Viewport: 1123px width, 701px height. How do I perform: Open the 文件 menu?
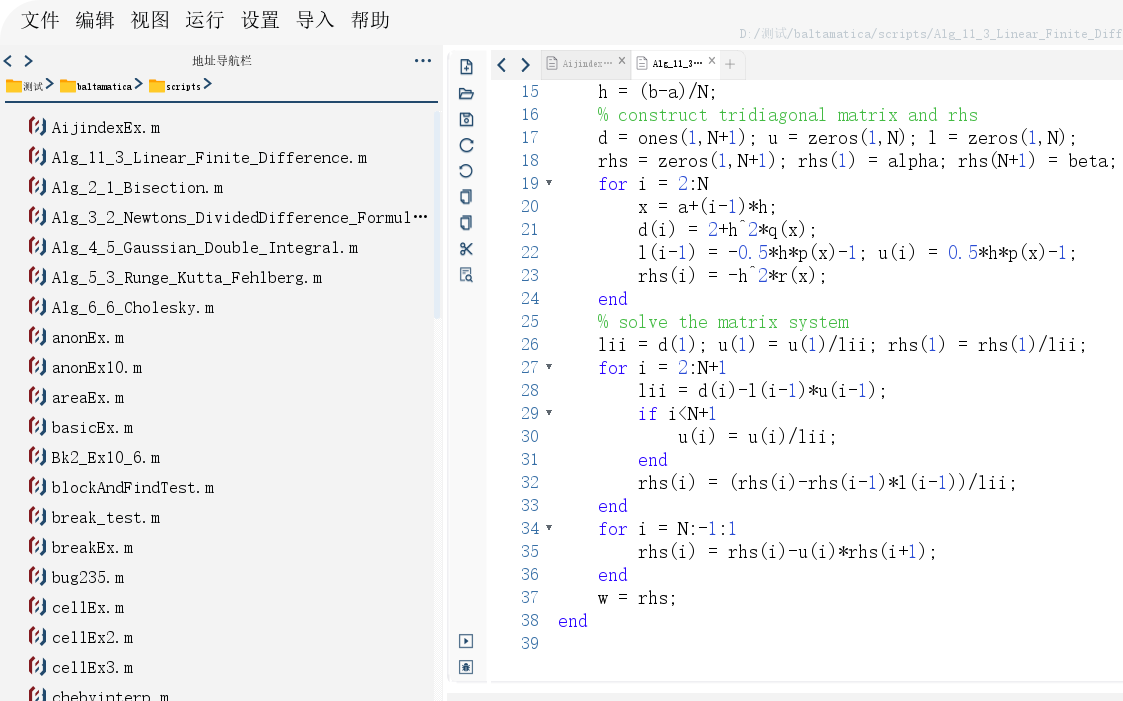pos(40,20)
